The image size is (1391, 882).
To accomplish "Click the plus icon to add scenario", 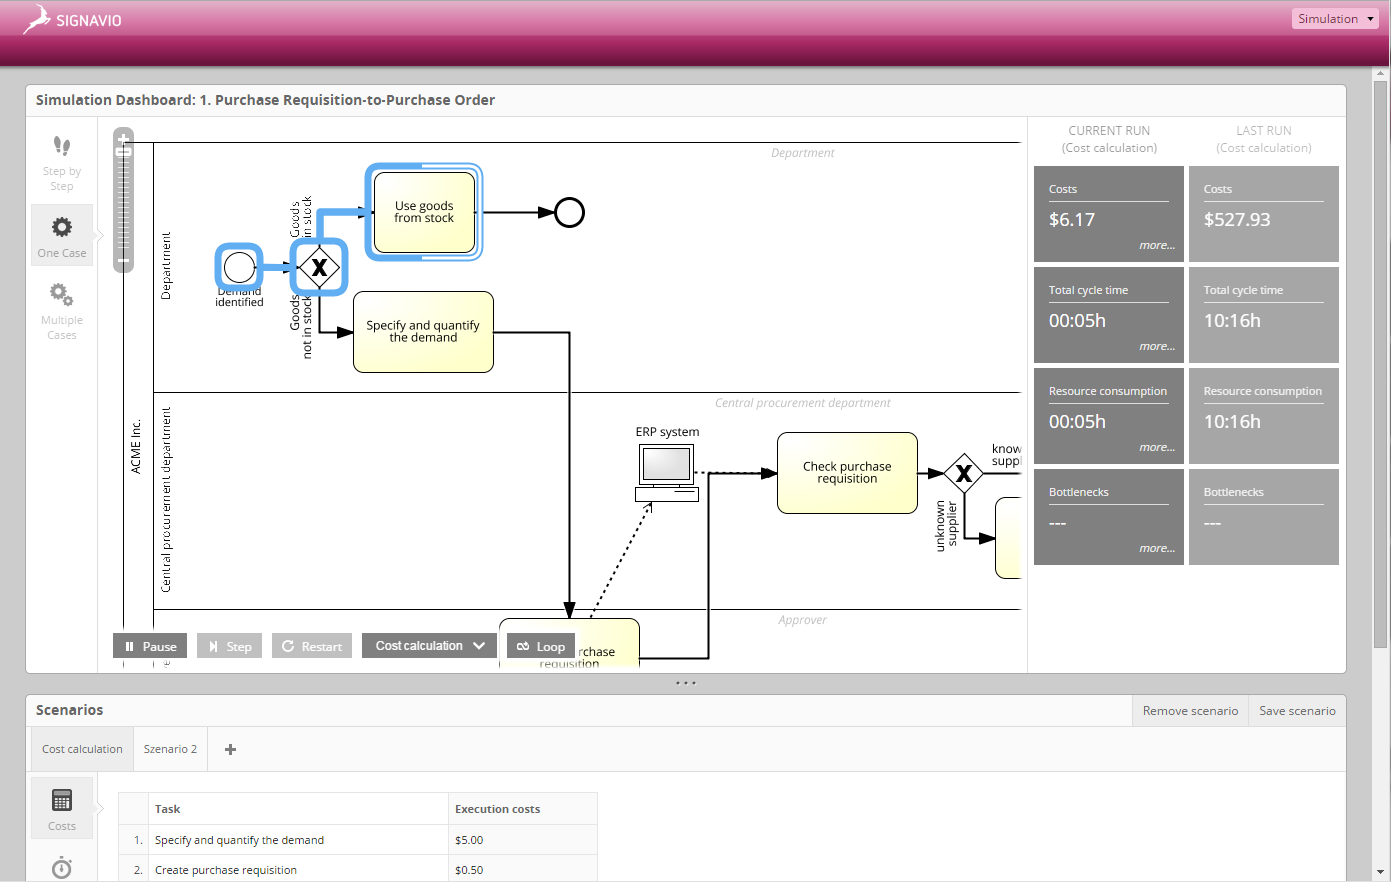I will (230, 749).
